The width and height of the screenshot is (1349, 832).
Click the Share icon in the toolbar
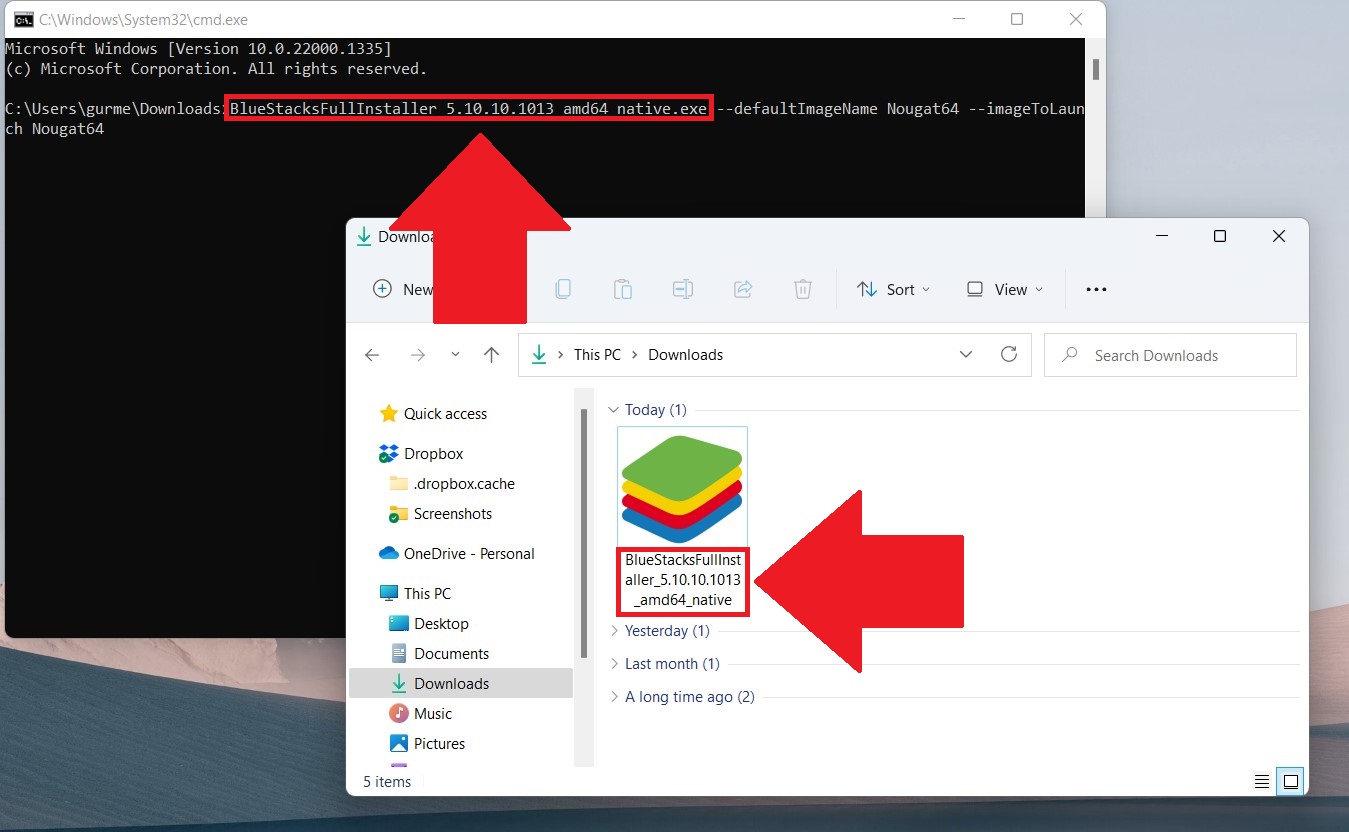(x=743, y=289)
